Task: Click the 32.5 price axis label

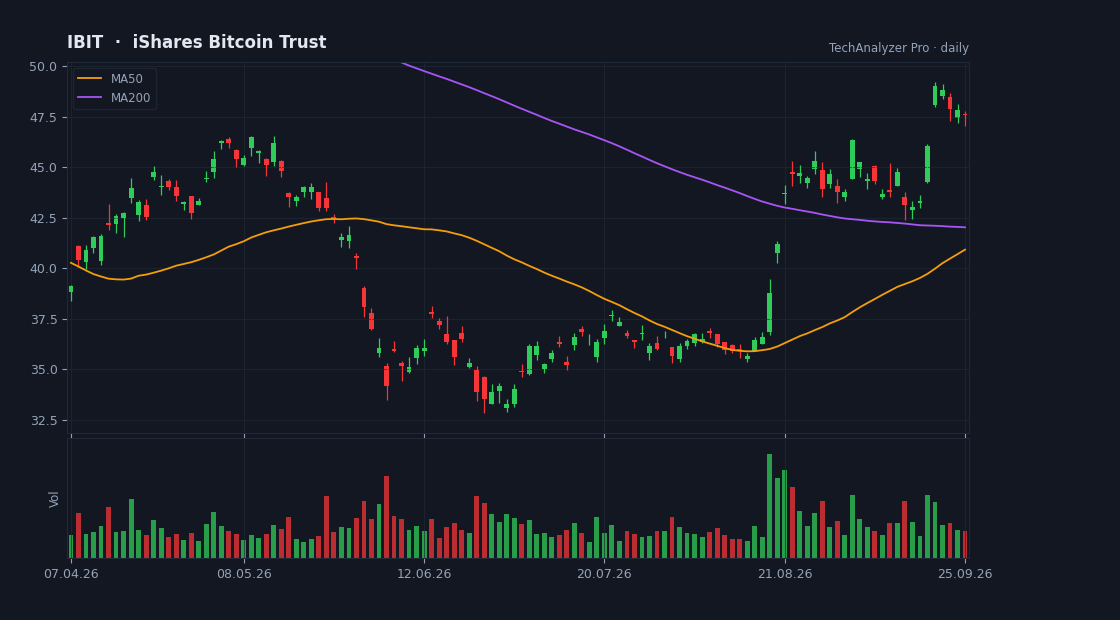Action: pyautogui.click(x=43, y=420)
